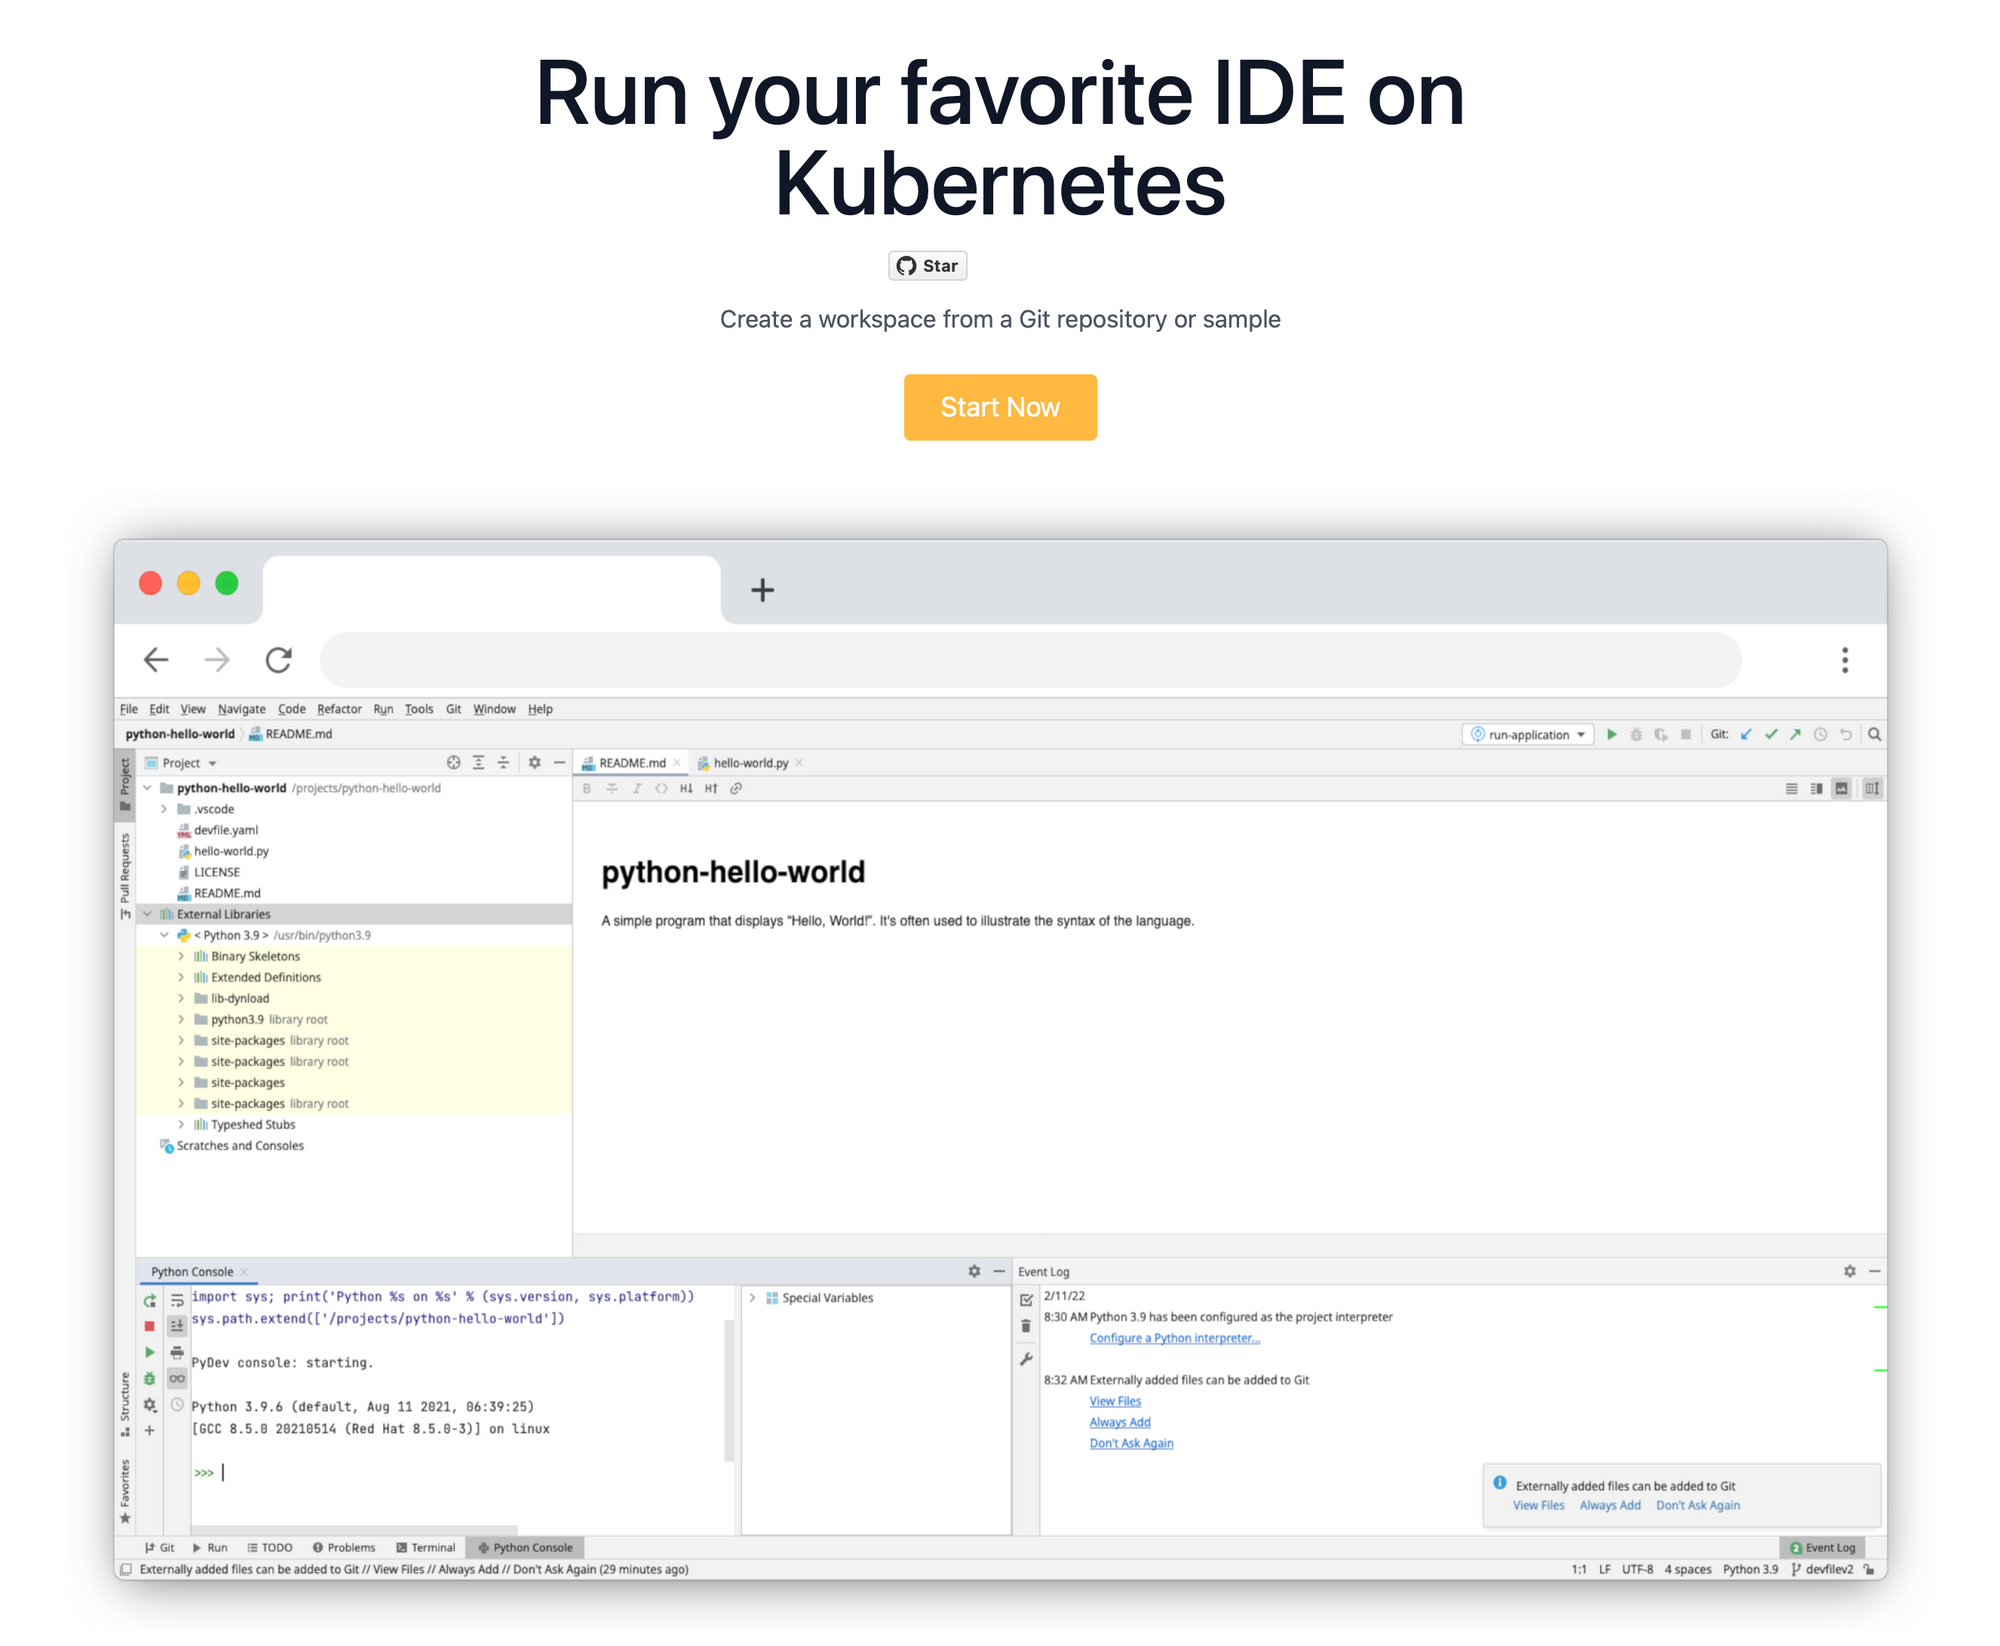Switch to editor and preview split view
This screenshot has height=1646, width=2000.
(x=1817, y=789)
